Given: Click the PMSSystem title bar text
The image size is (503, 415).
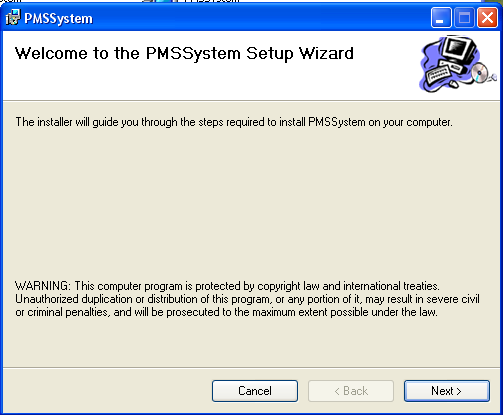Looking at the screenshot, I should (58, 19).
